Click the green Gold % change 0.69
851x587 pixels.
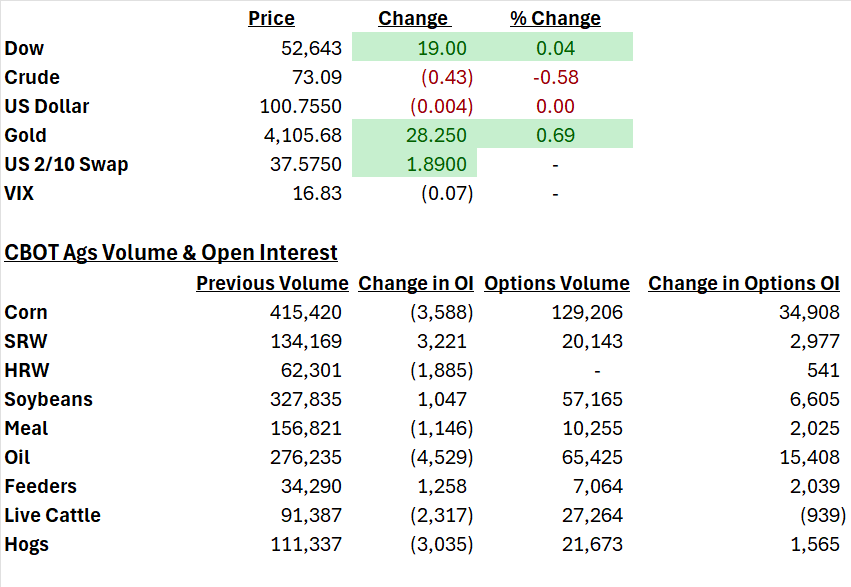(555, 135)
